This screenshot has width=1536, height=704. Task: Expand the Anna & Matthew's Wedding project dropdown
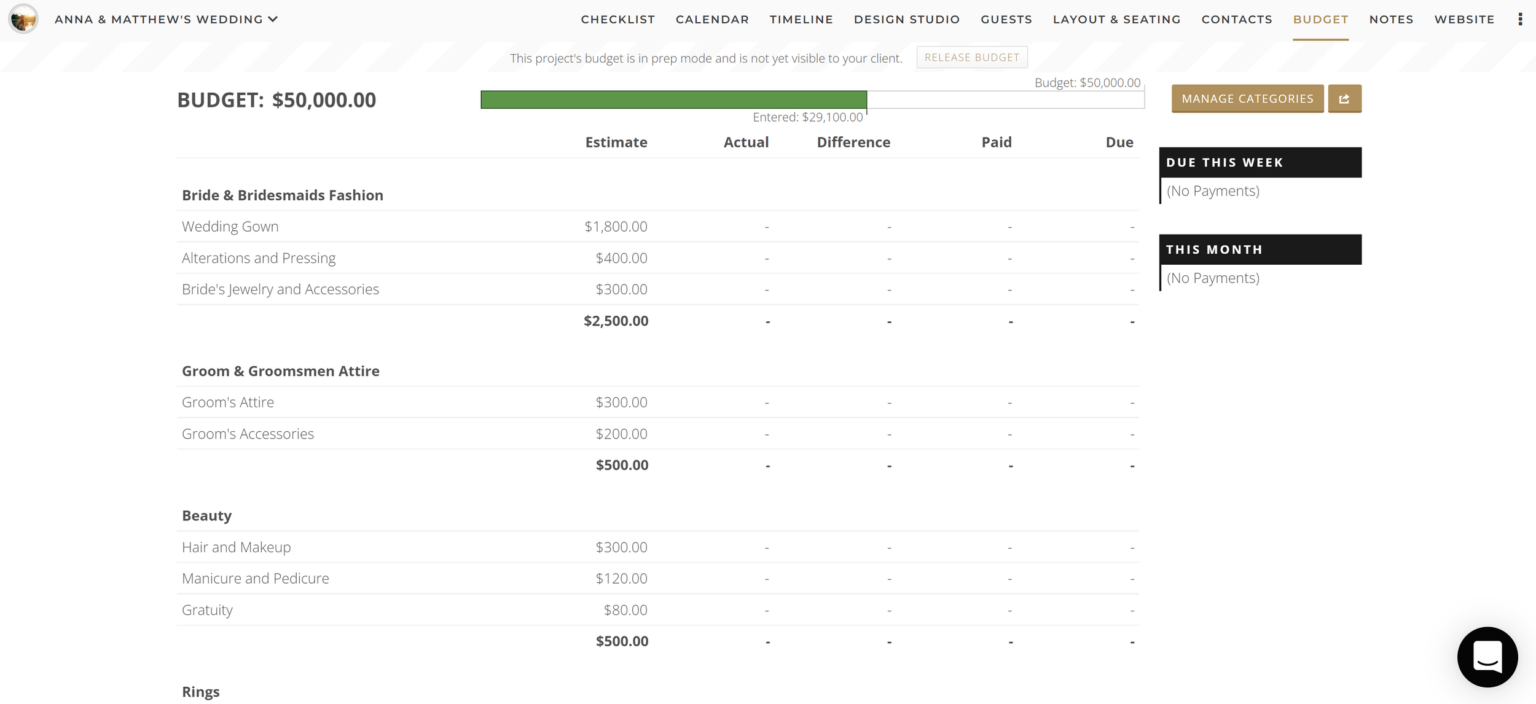tap(165, 18)
